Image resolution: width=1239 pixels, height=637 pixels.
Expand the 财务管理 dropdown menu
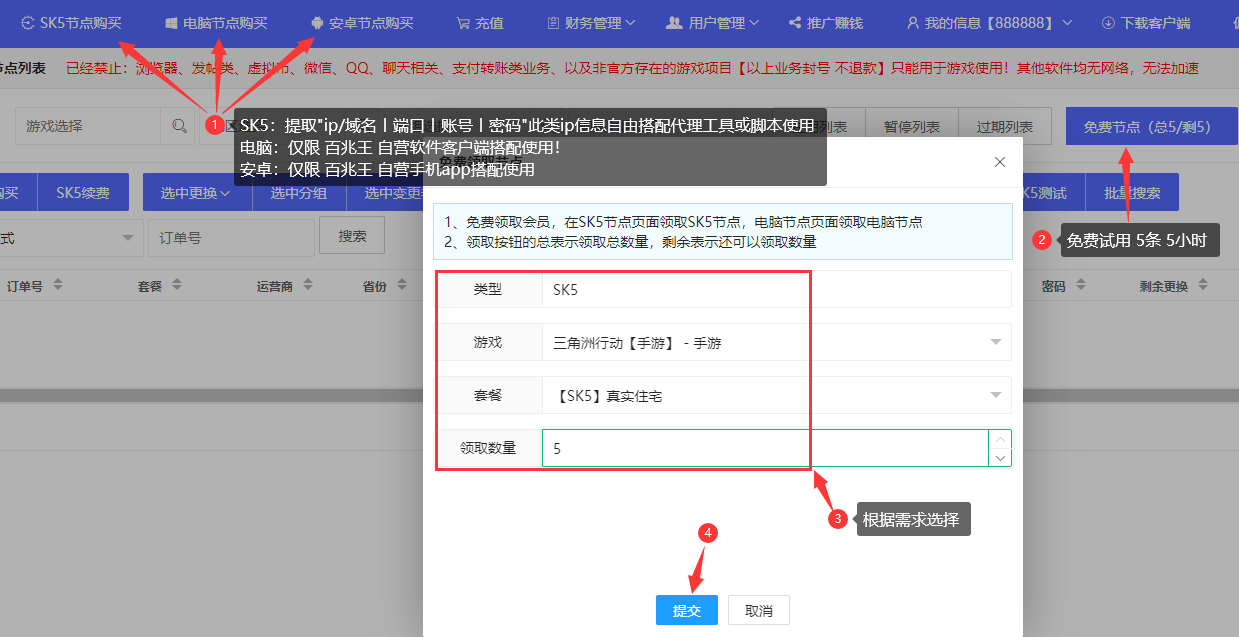click(595, 22)
